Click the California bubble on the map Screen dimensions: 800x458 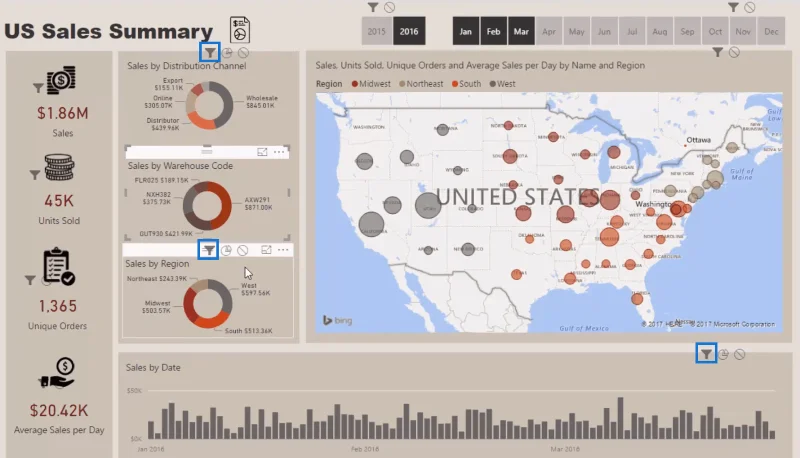(x=371, y=224)
